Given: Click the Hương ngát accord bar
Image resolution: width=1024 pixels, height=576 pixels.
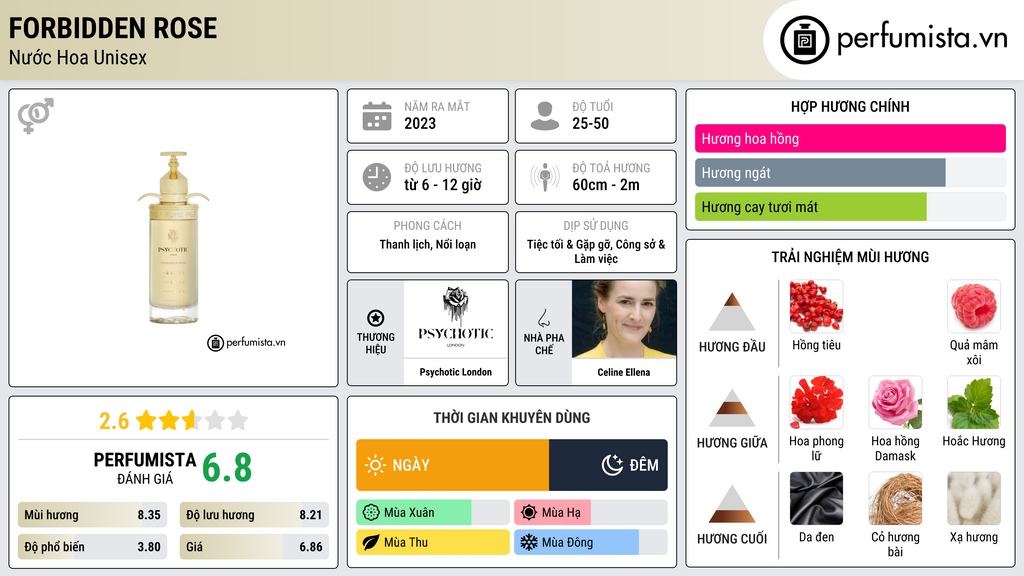Looking at the screenshot, I should pos(850,173).
